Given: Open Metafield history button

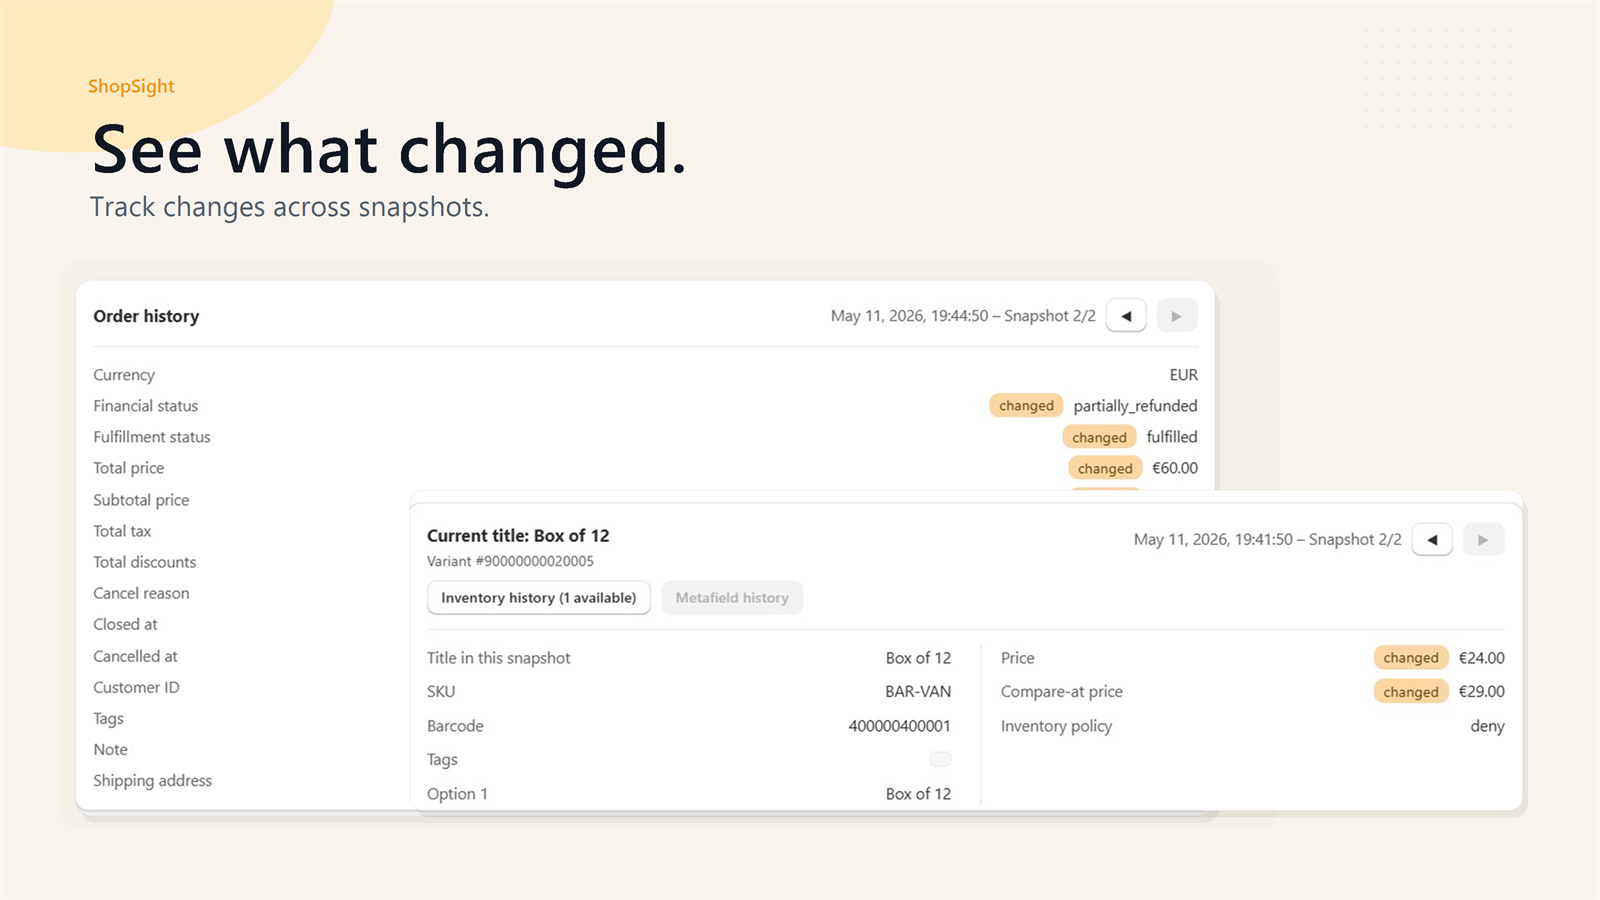Looking at the screenshot, I should [732, 598].
